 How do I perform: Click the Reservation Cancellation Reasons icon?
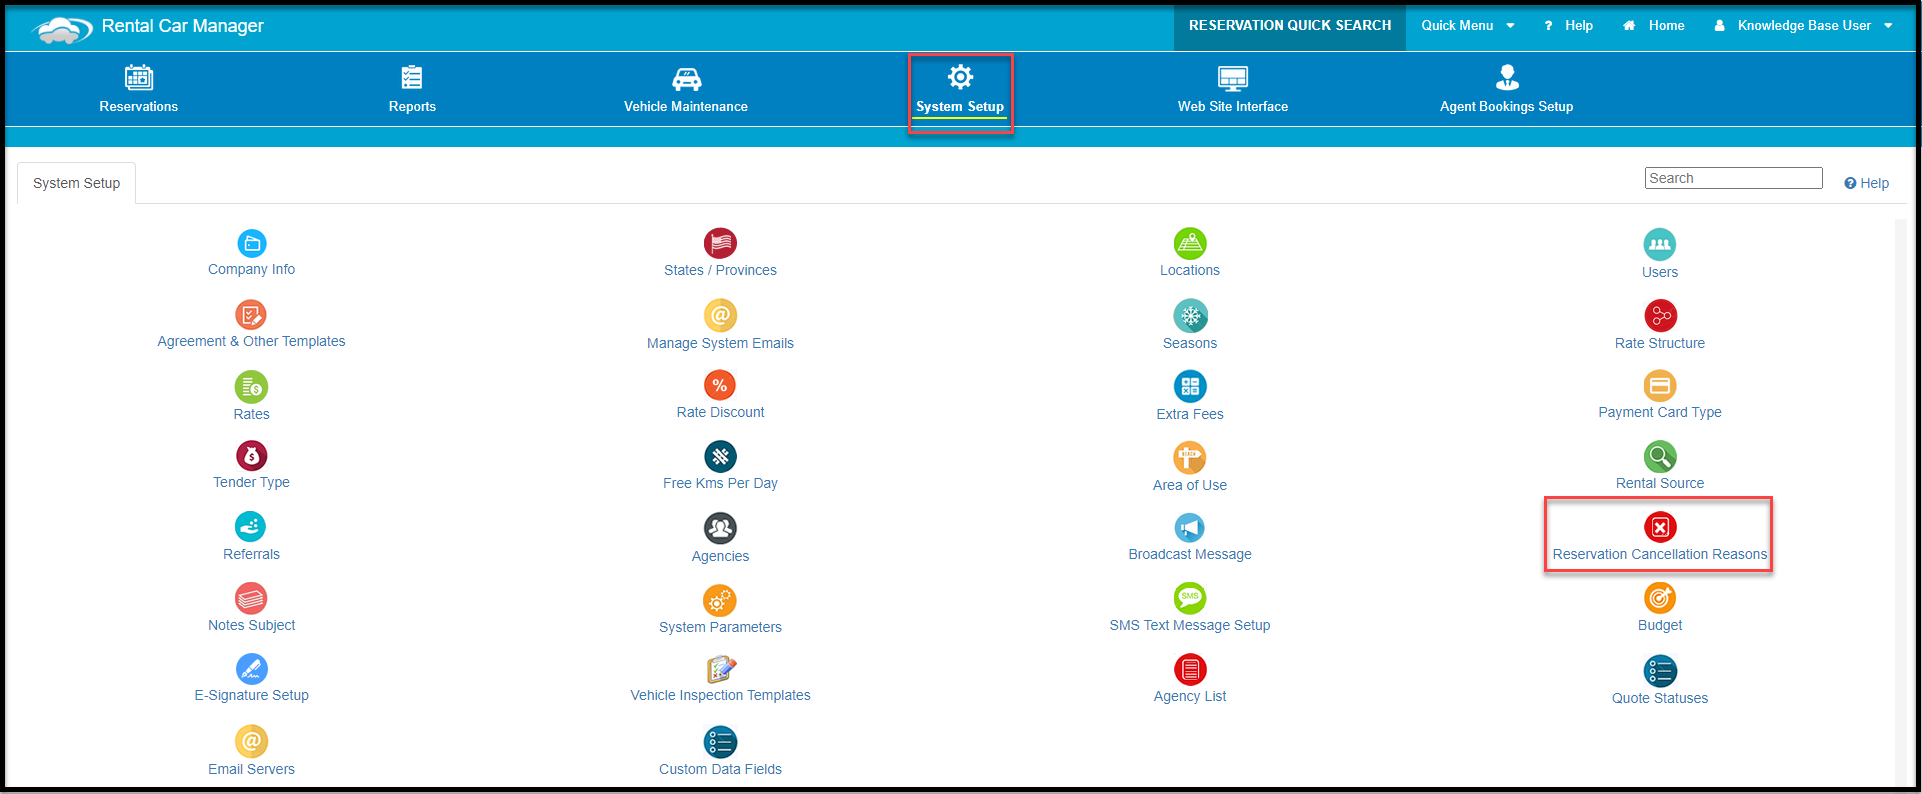click(1660, 527)
